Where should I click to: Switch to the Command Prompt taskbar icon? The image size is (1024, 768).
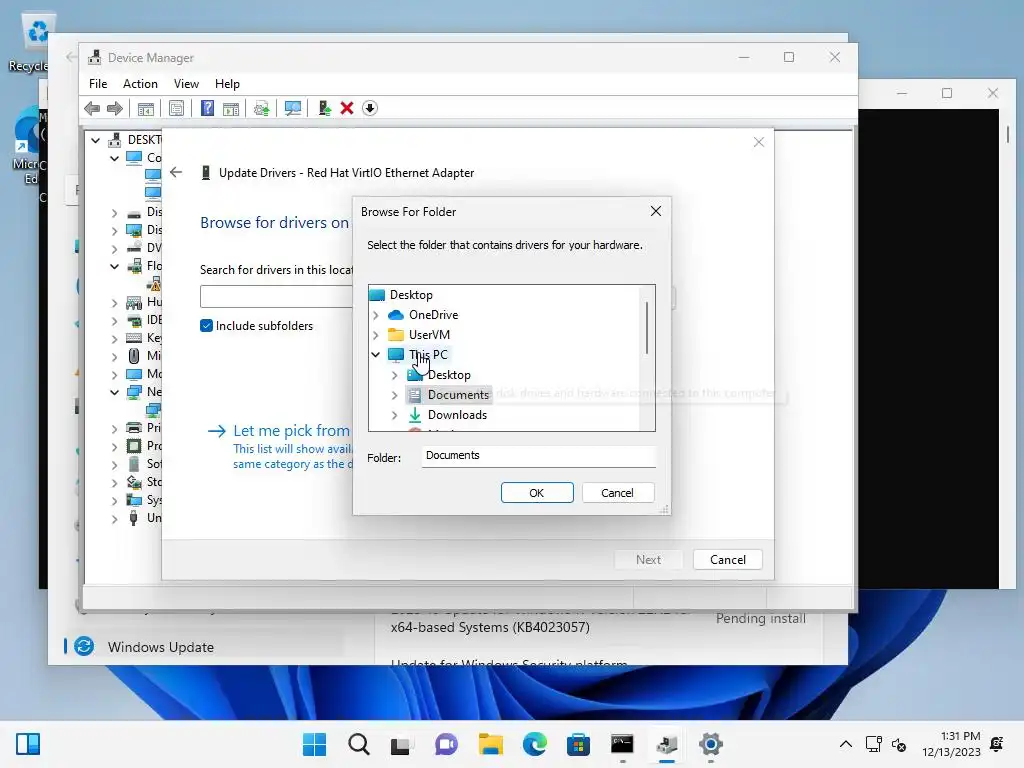click(622, 744)
